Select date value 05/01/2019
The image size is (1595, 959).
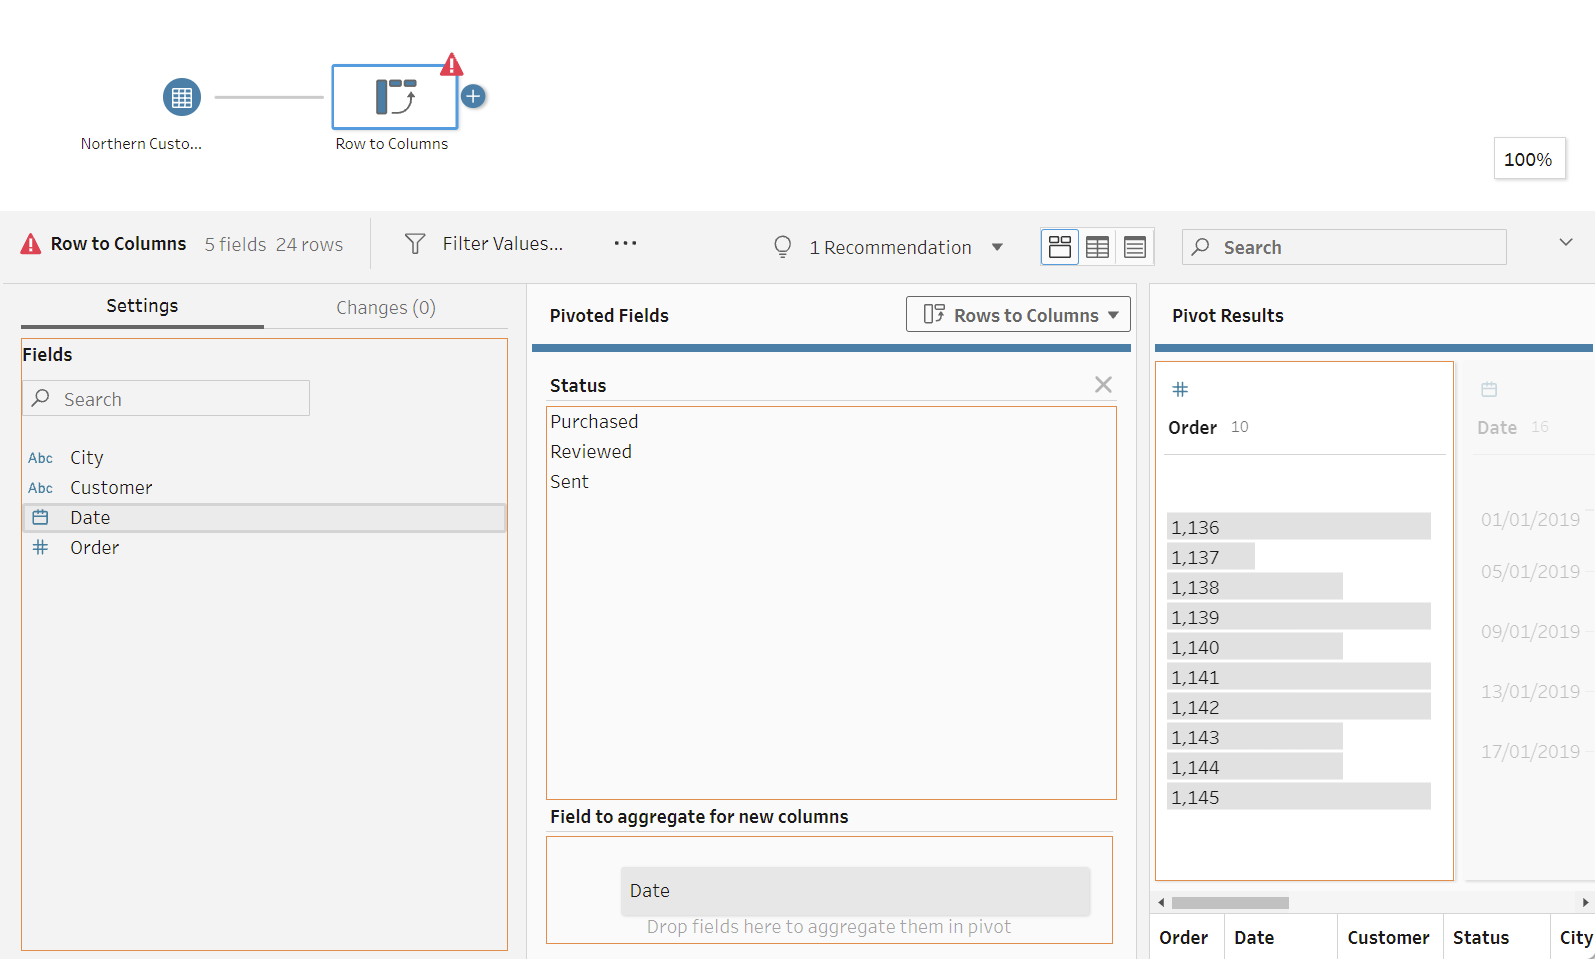pyautogui.click(x=1530, y=571)
